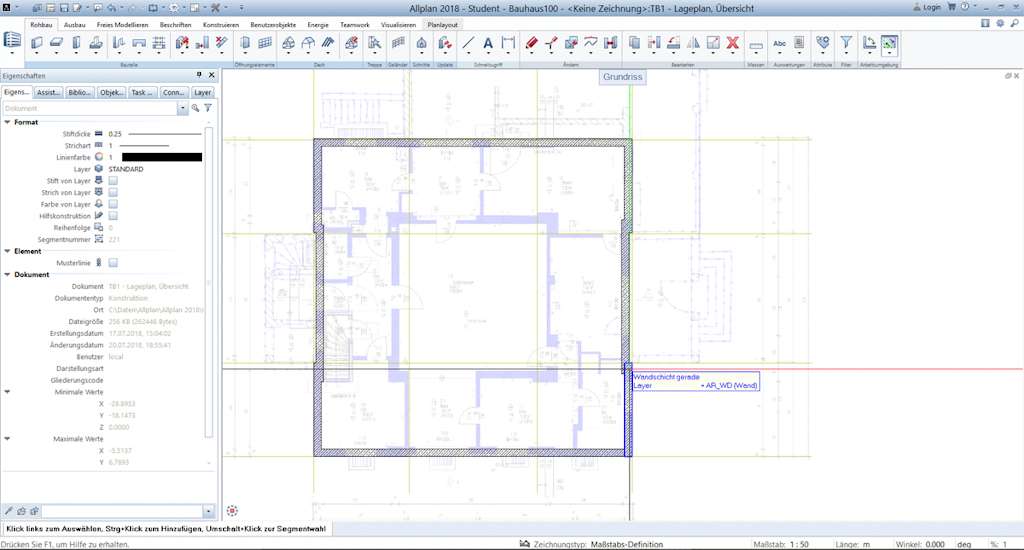1024x550 pixels.
Task: Open the Layer tab in side panel
Action: (203, 92)
